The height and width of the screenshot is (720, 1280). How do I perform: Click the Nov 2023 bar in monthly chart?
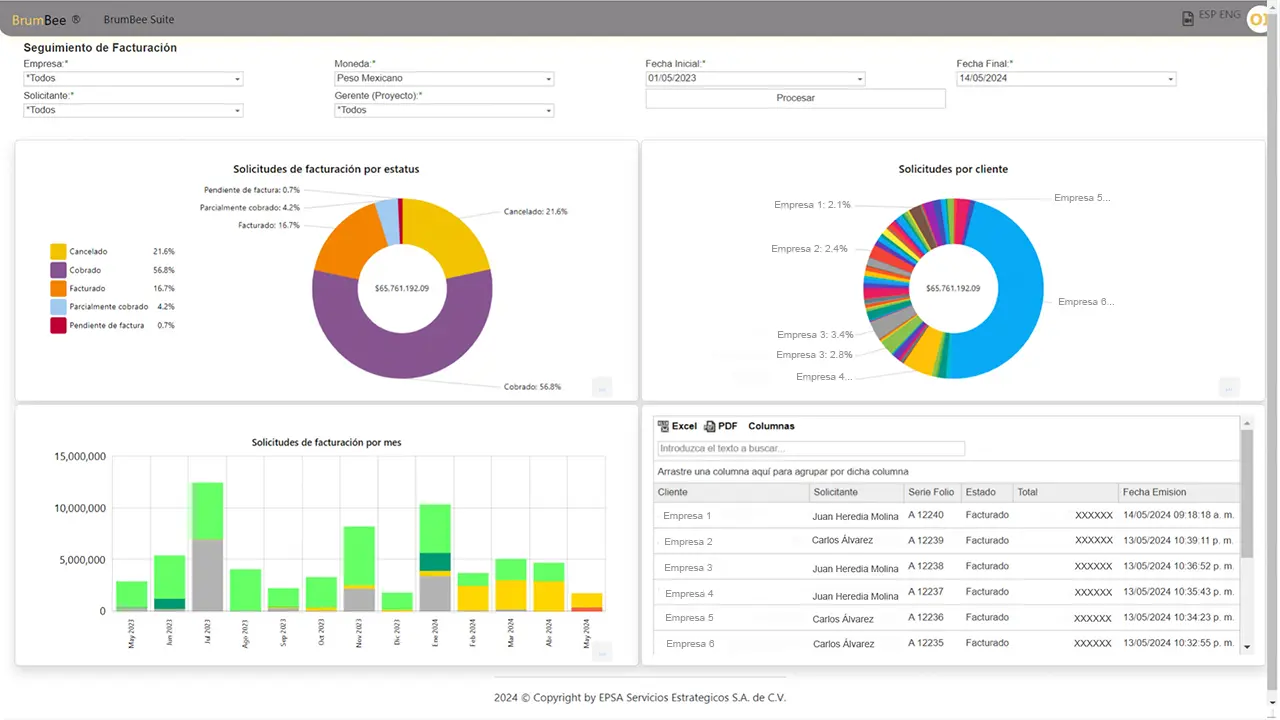coord(359,569)
